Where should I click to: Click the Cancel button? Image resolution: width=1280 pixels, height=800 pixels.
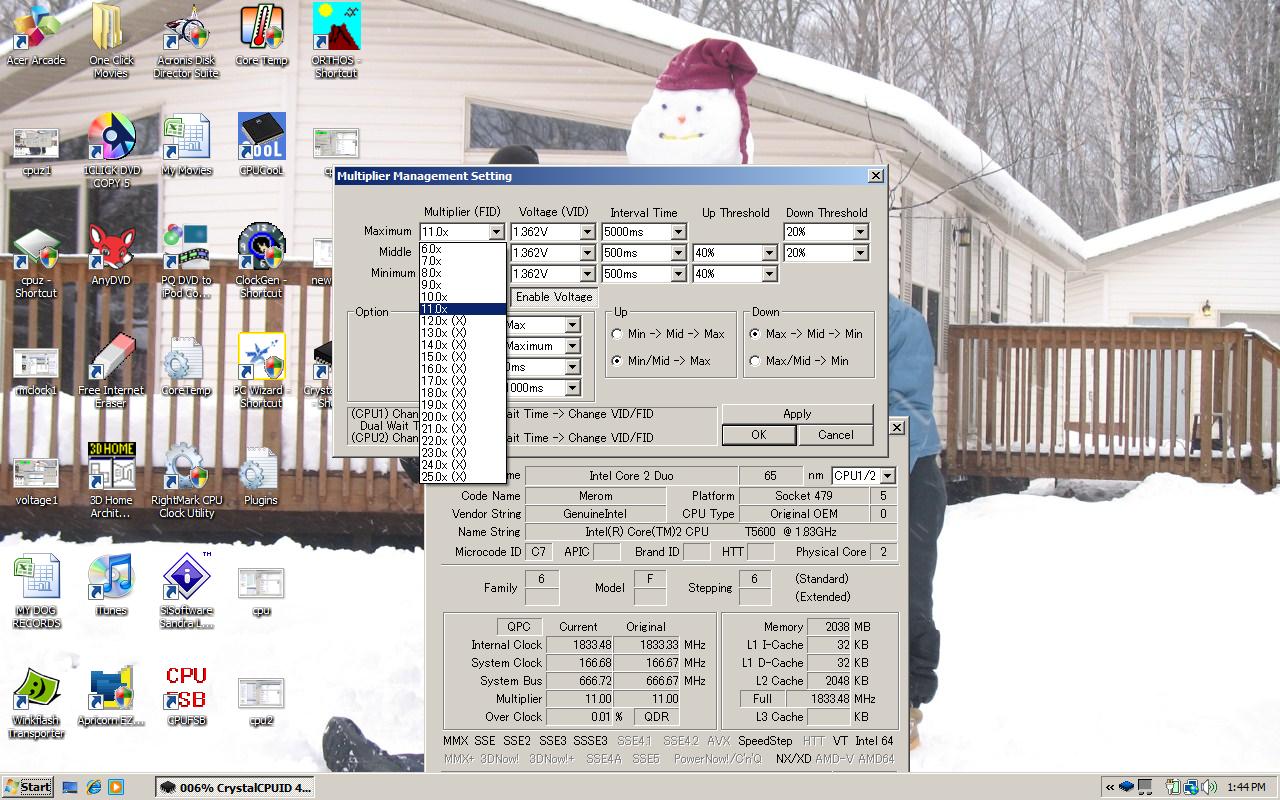point(836,435)
